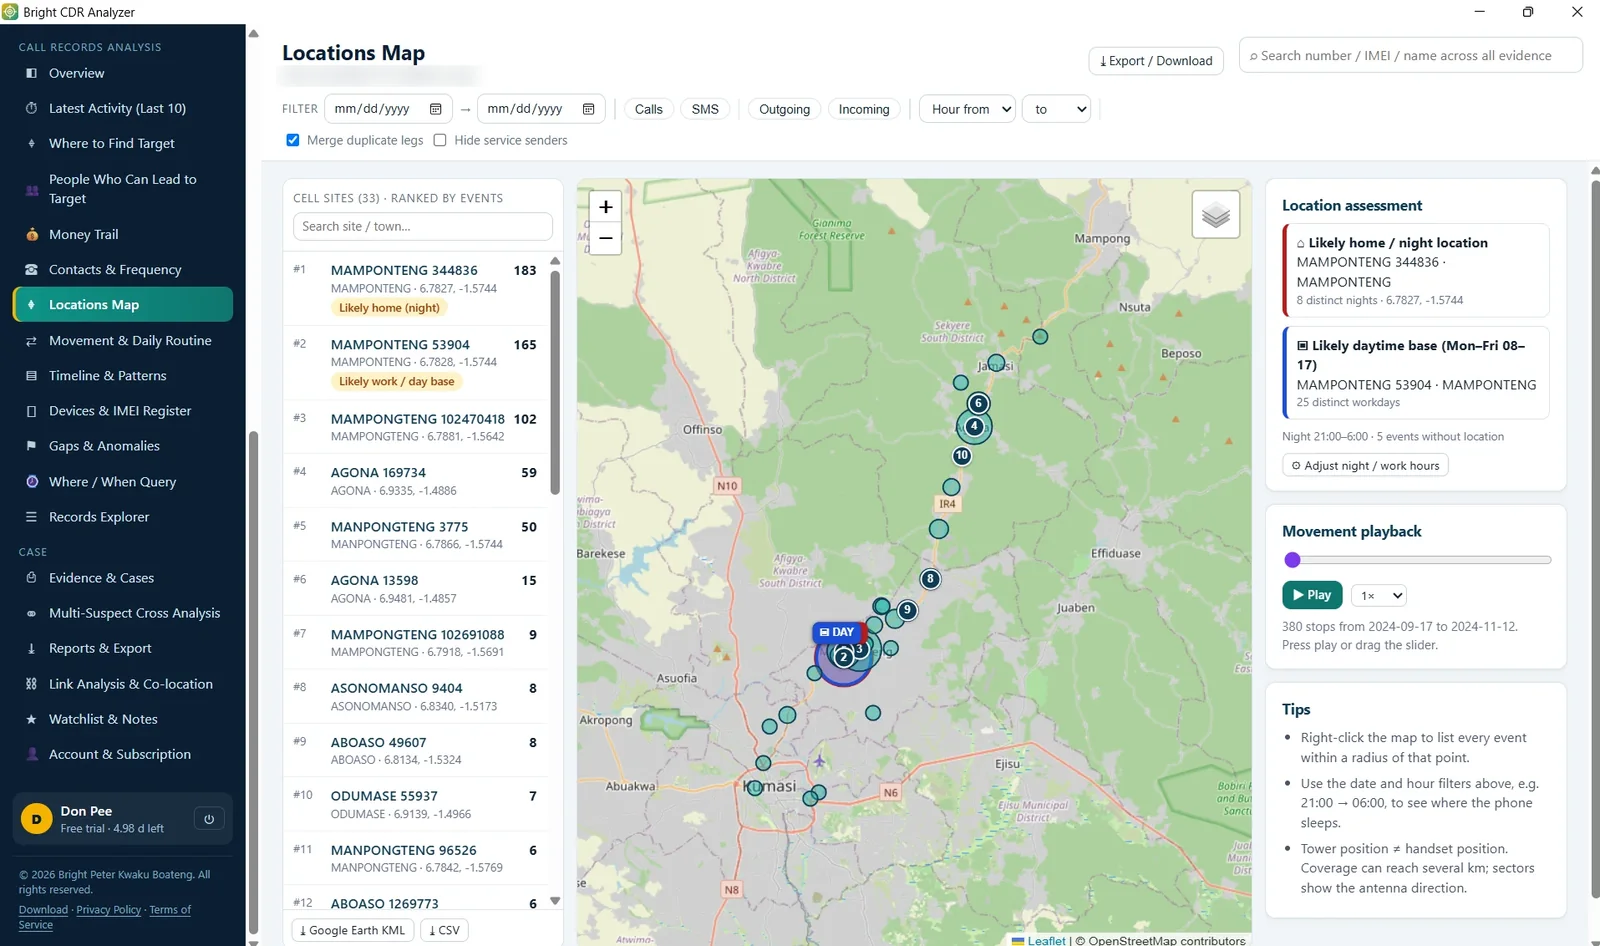Select AGONA 169734 cell site row
This screenshot has height=946, width=1600.
[416, 481]
